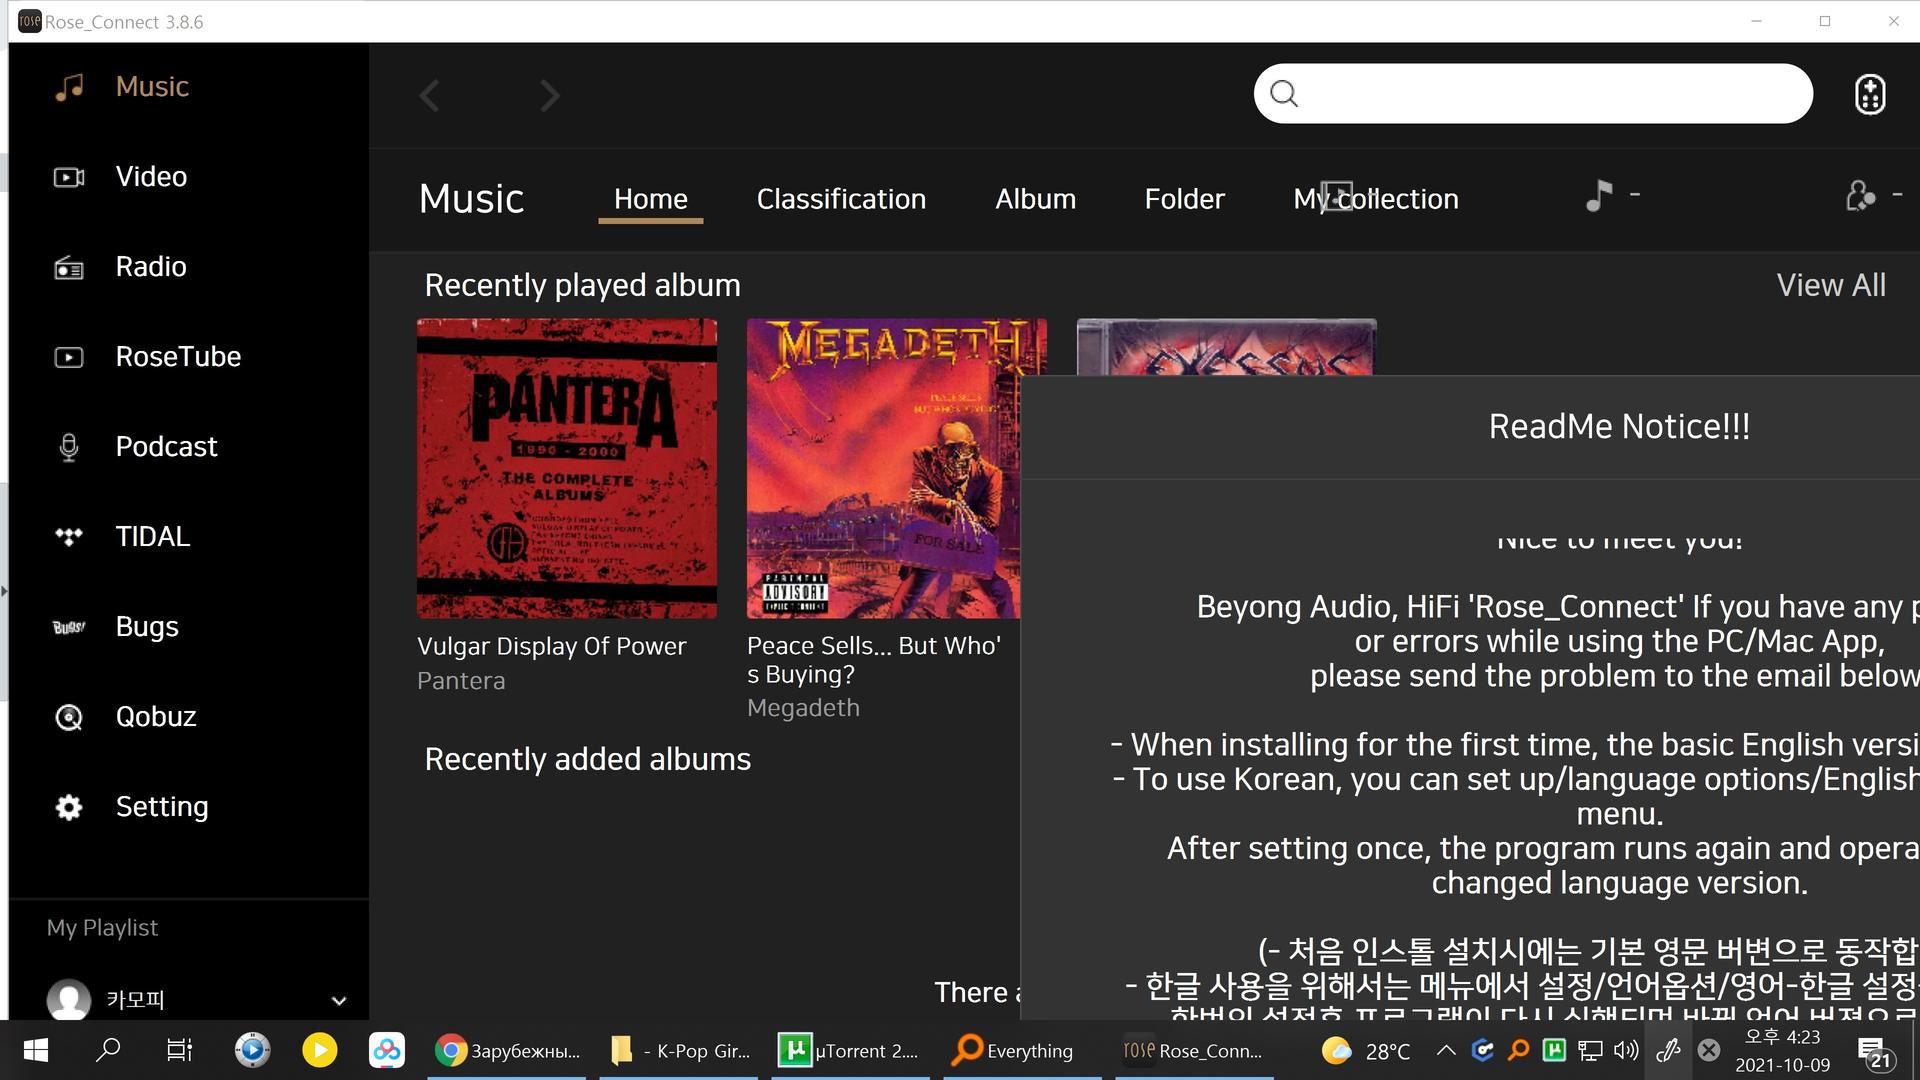
Task: Switch to the Classification tab
Action: (x=841, y=199)
